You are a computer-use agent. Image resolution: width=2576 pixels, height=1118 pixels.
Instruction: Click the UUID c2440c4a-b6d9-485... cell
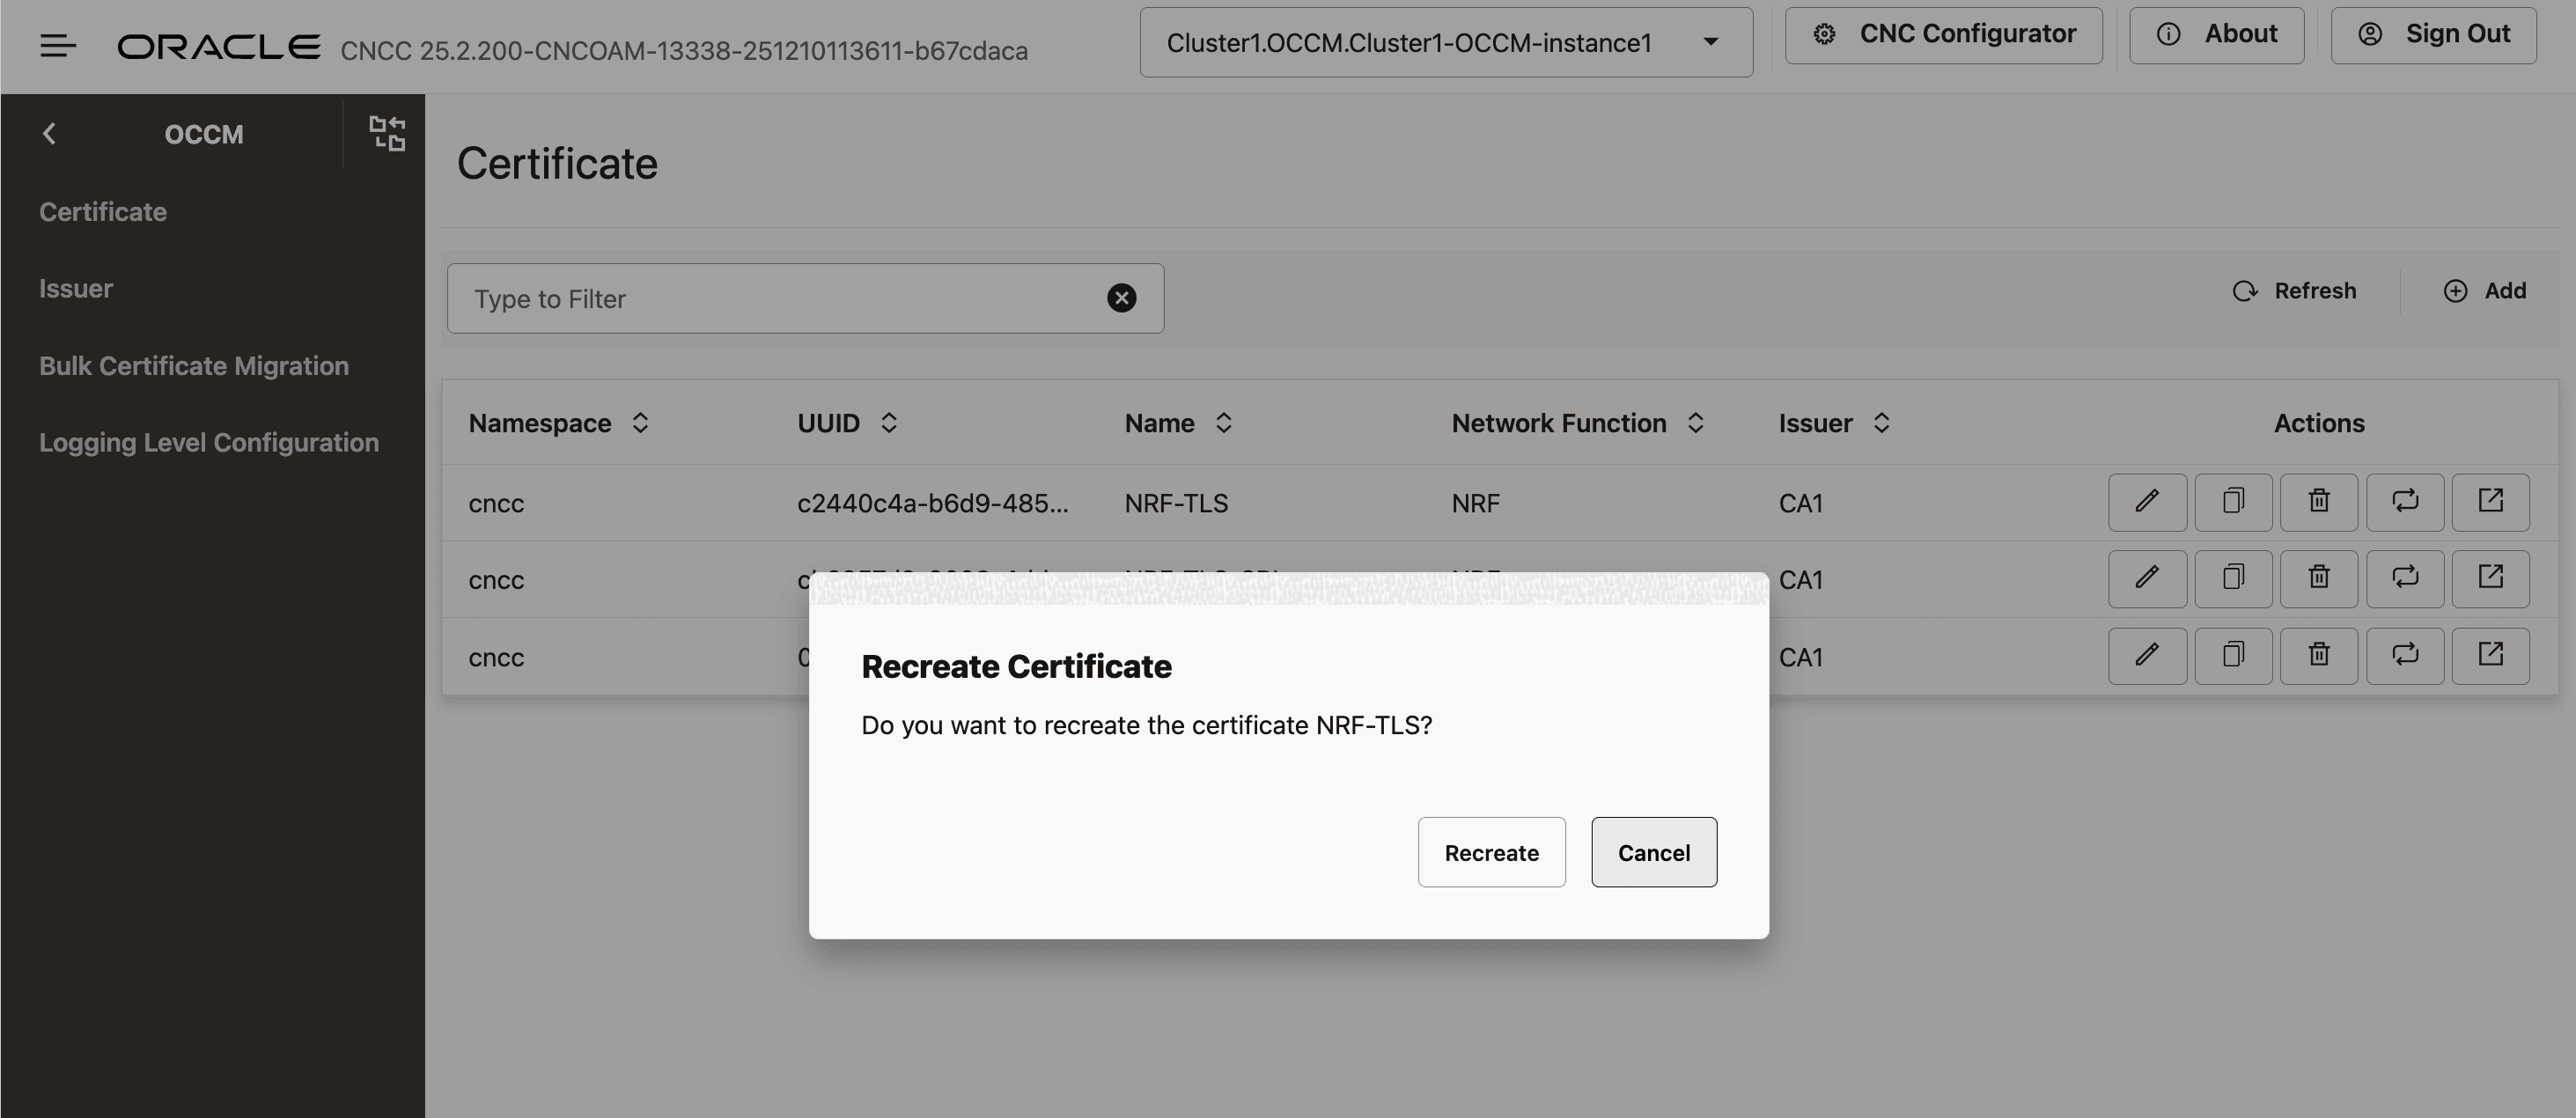tap(932, 503)
